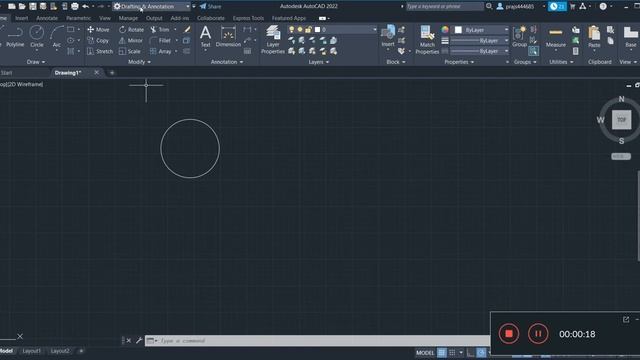Screen dimensions: 640x360
Task: Toggle the layer on/off lightbulb icon
Action: coord(291,29)
